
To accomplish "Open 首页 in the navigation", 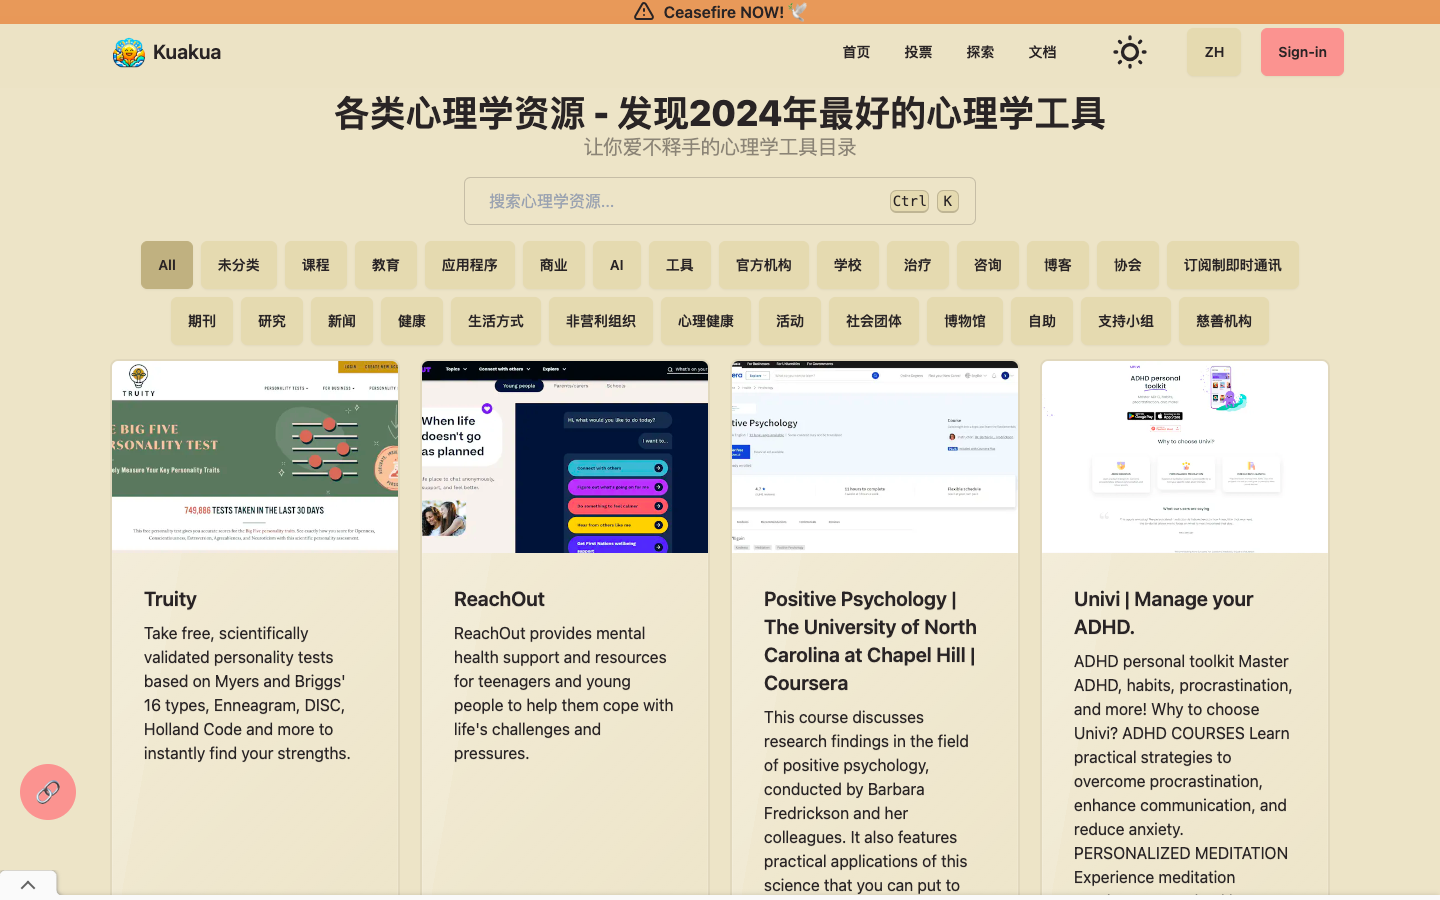I will [x=856, y=52].
